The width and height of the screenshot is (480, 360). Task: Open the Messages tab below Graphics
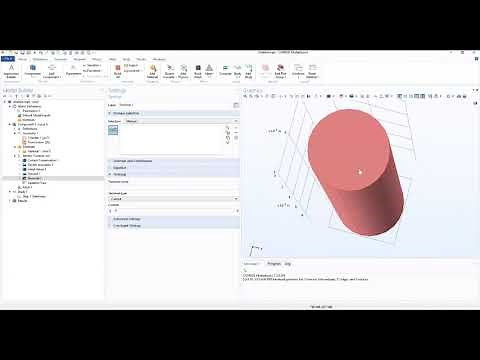click(252, 264)
